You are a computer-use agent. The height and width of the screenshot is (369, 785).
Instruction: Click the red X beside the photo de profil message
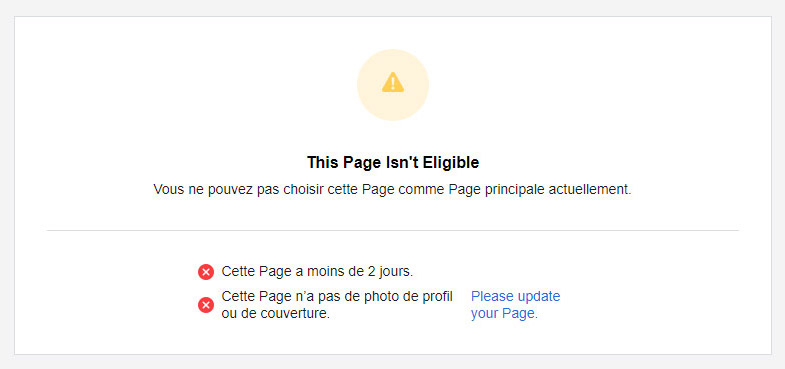point(206,305)
